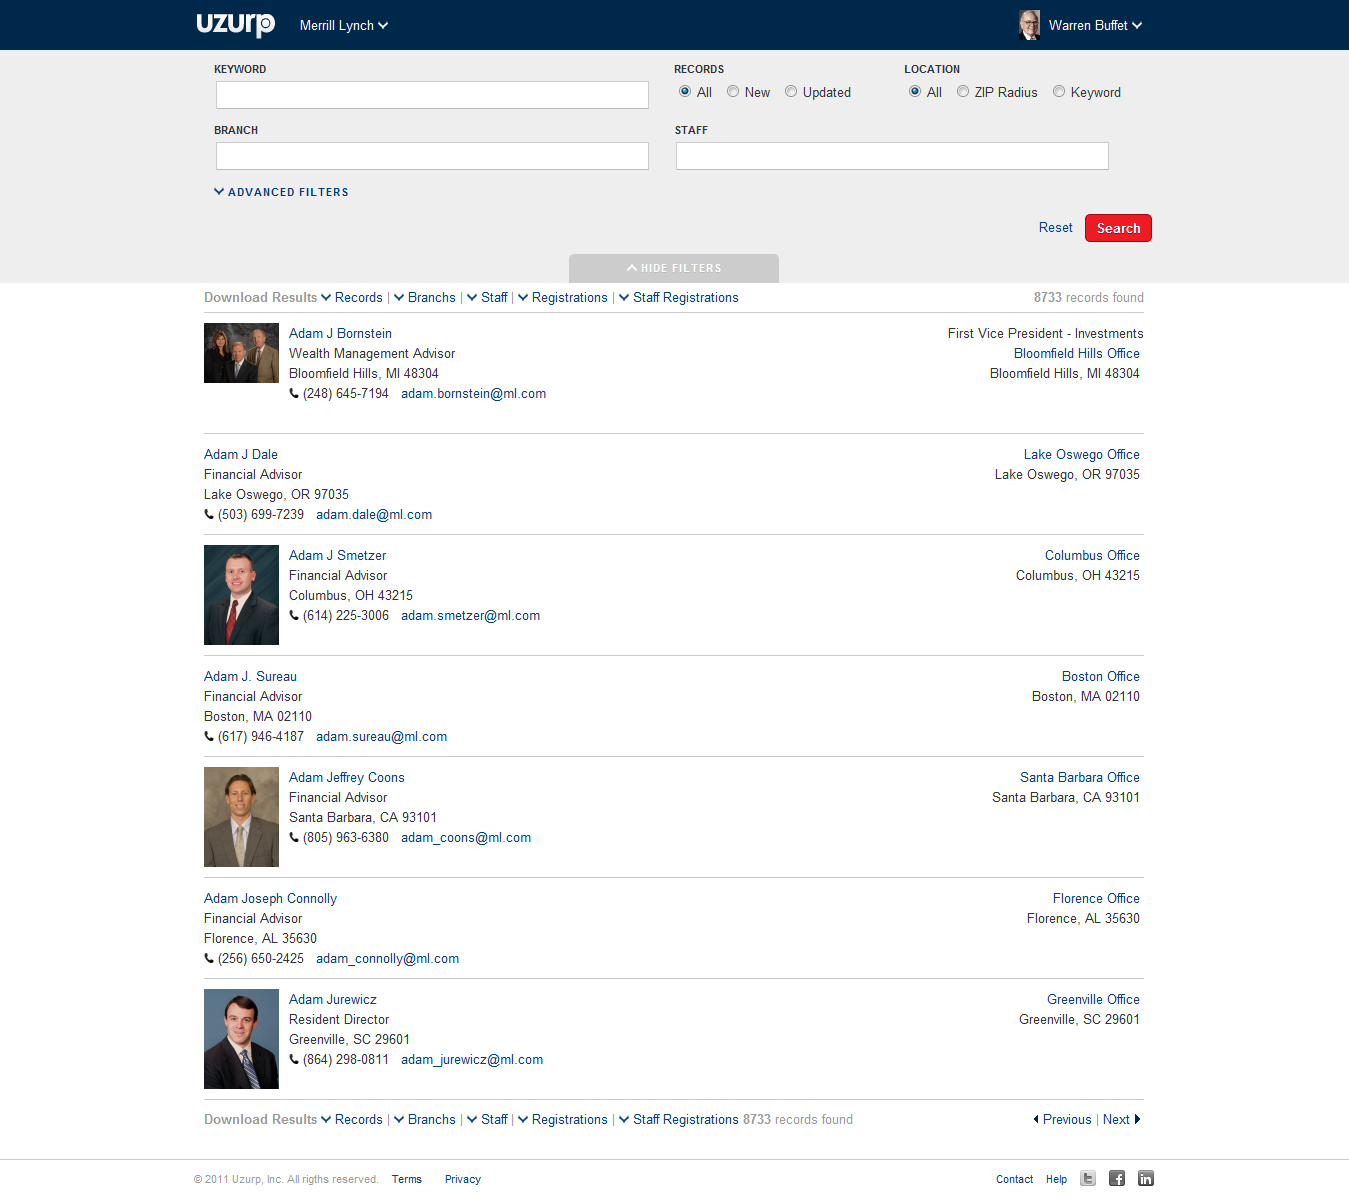The width and height of the screenshot is (1349, 1199).
Task: Open the Lake Oswego Office link
Action: click(1082, 455)
